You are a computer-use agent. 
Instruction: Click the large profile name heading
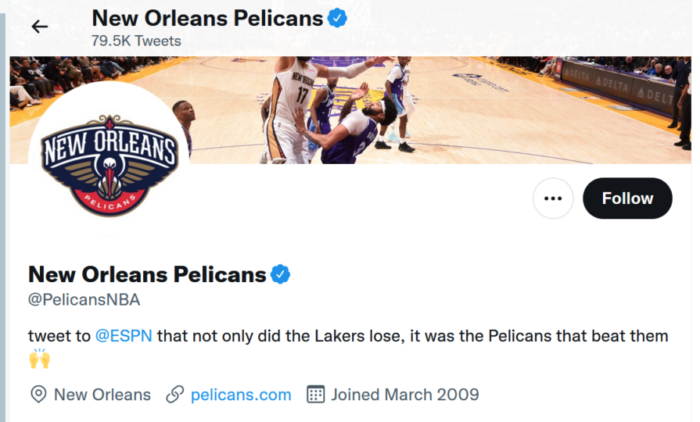tap(147, 274)
